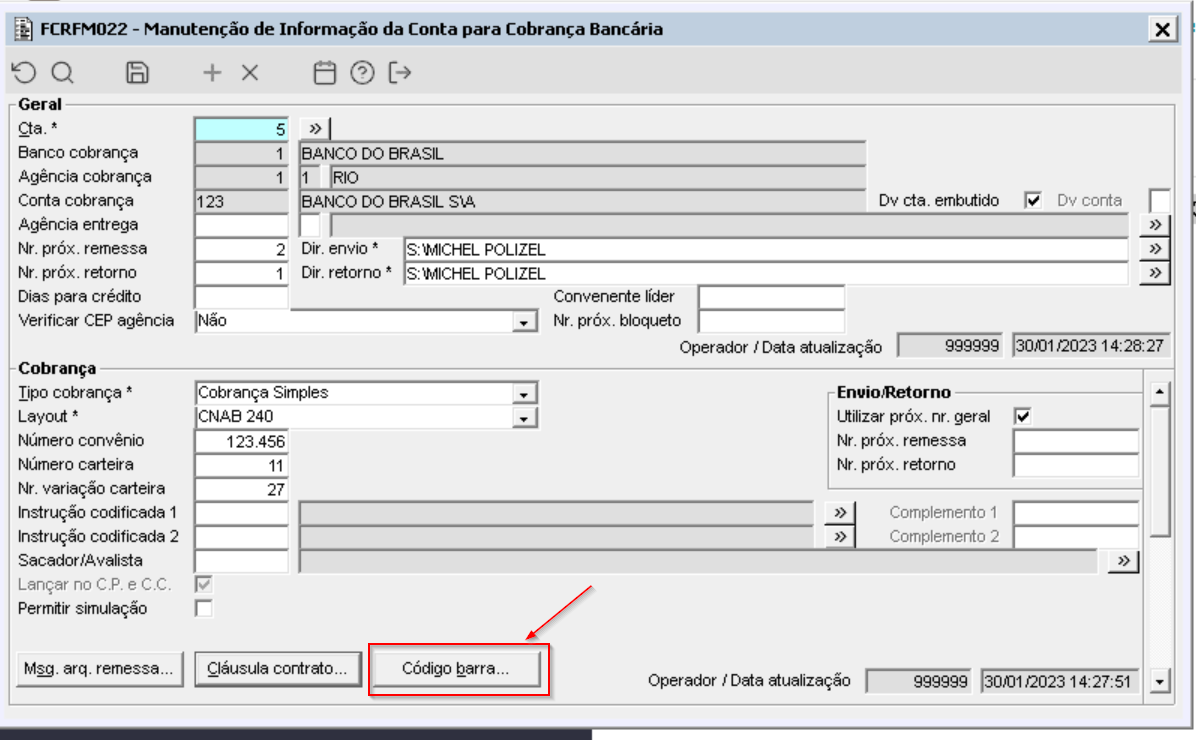The width and height of the screenshot is (1196, 740).
Task: Click the BANCO DO BRASIL bank name text
Action: click(x=372, y=153)
